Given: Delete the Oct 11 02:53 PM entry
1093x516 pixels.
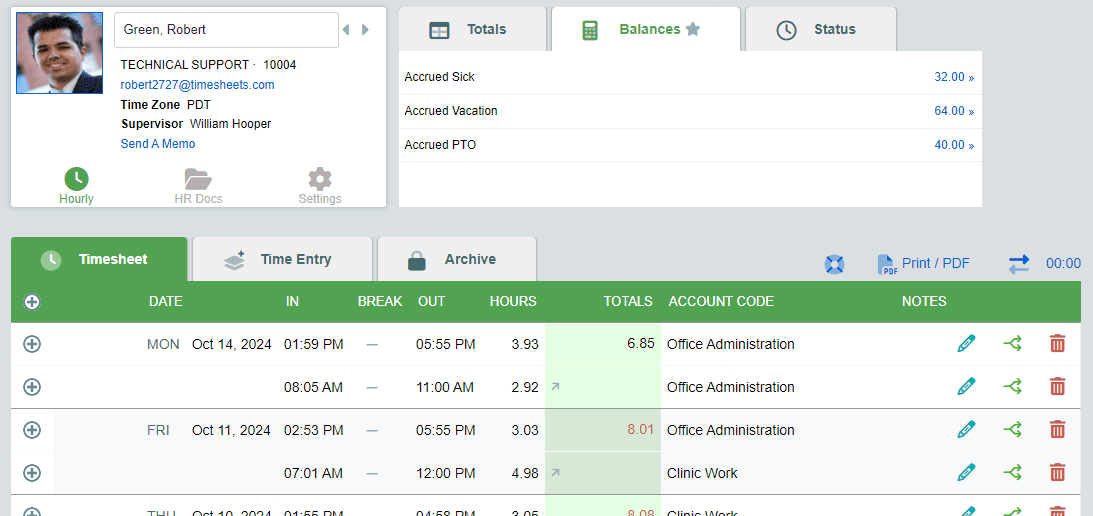Looking at the screenshot, I should point(1057,430).
